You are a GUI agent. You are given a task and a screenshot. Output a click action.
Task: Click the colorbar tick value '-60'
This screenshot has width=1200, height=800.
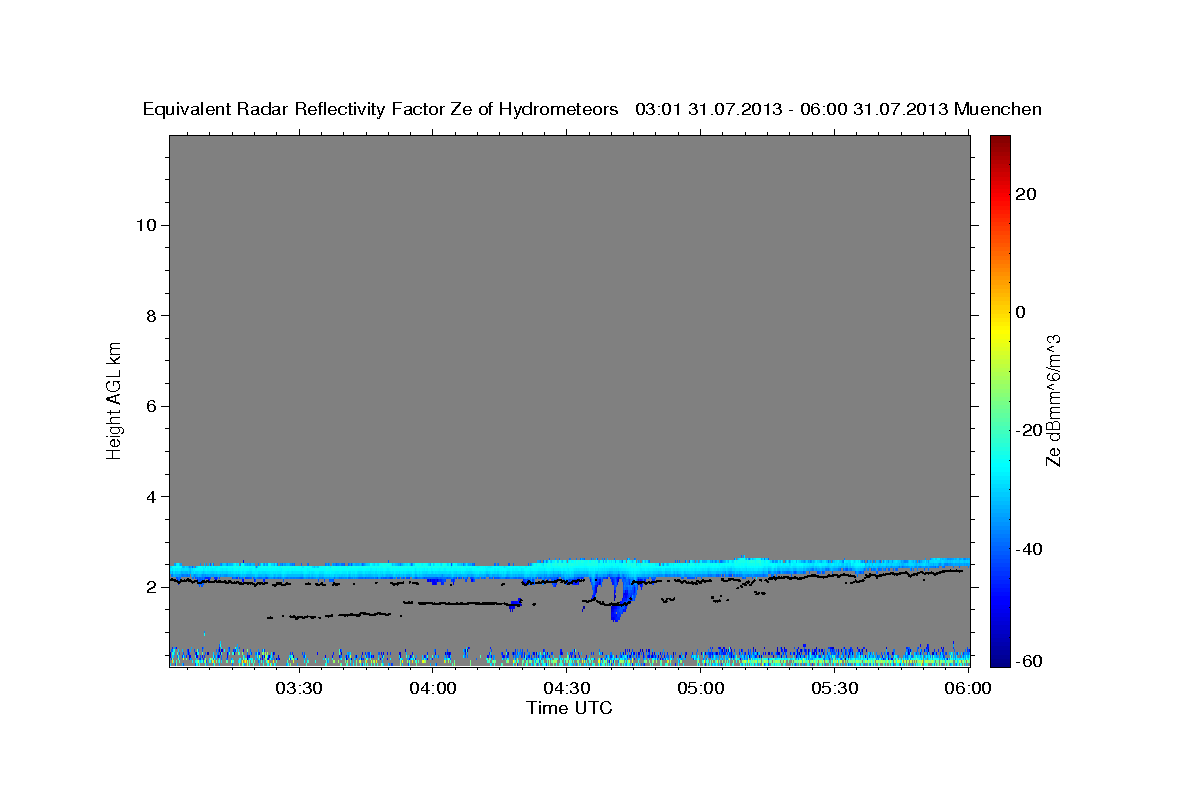[x=1028, y=661]
